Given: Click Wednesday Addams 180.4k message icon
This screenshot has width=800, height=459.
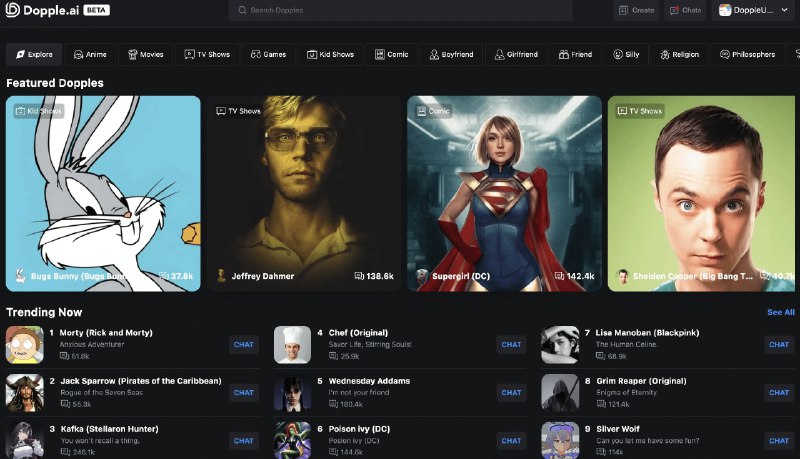Looking at the screenshot, I should point(333,404).
